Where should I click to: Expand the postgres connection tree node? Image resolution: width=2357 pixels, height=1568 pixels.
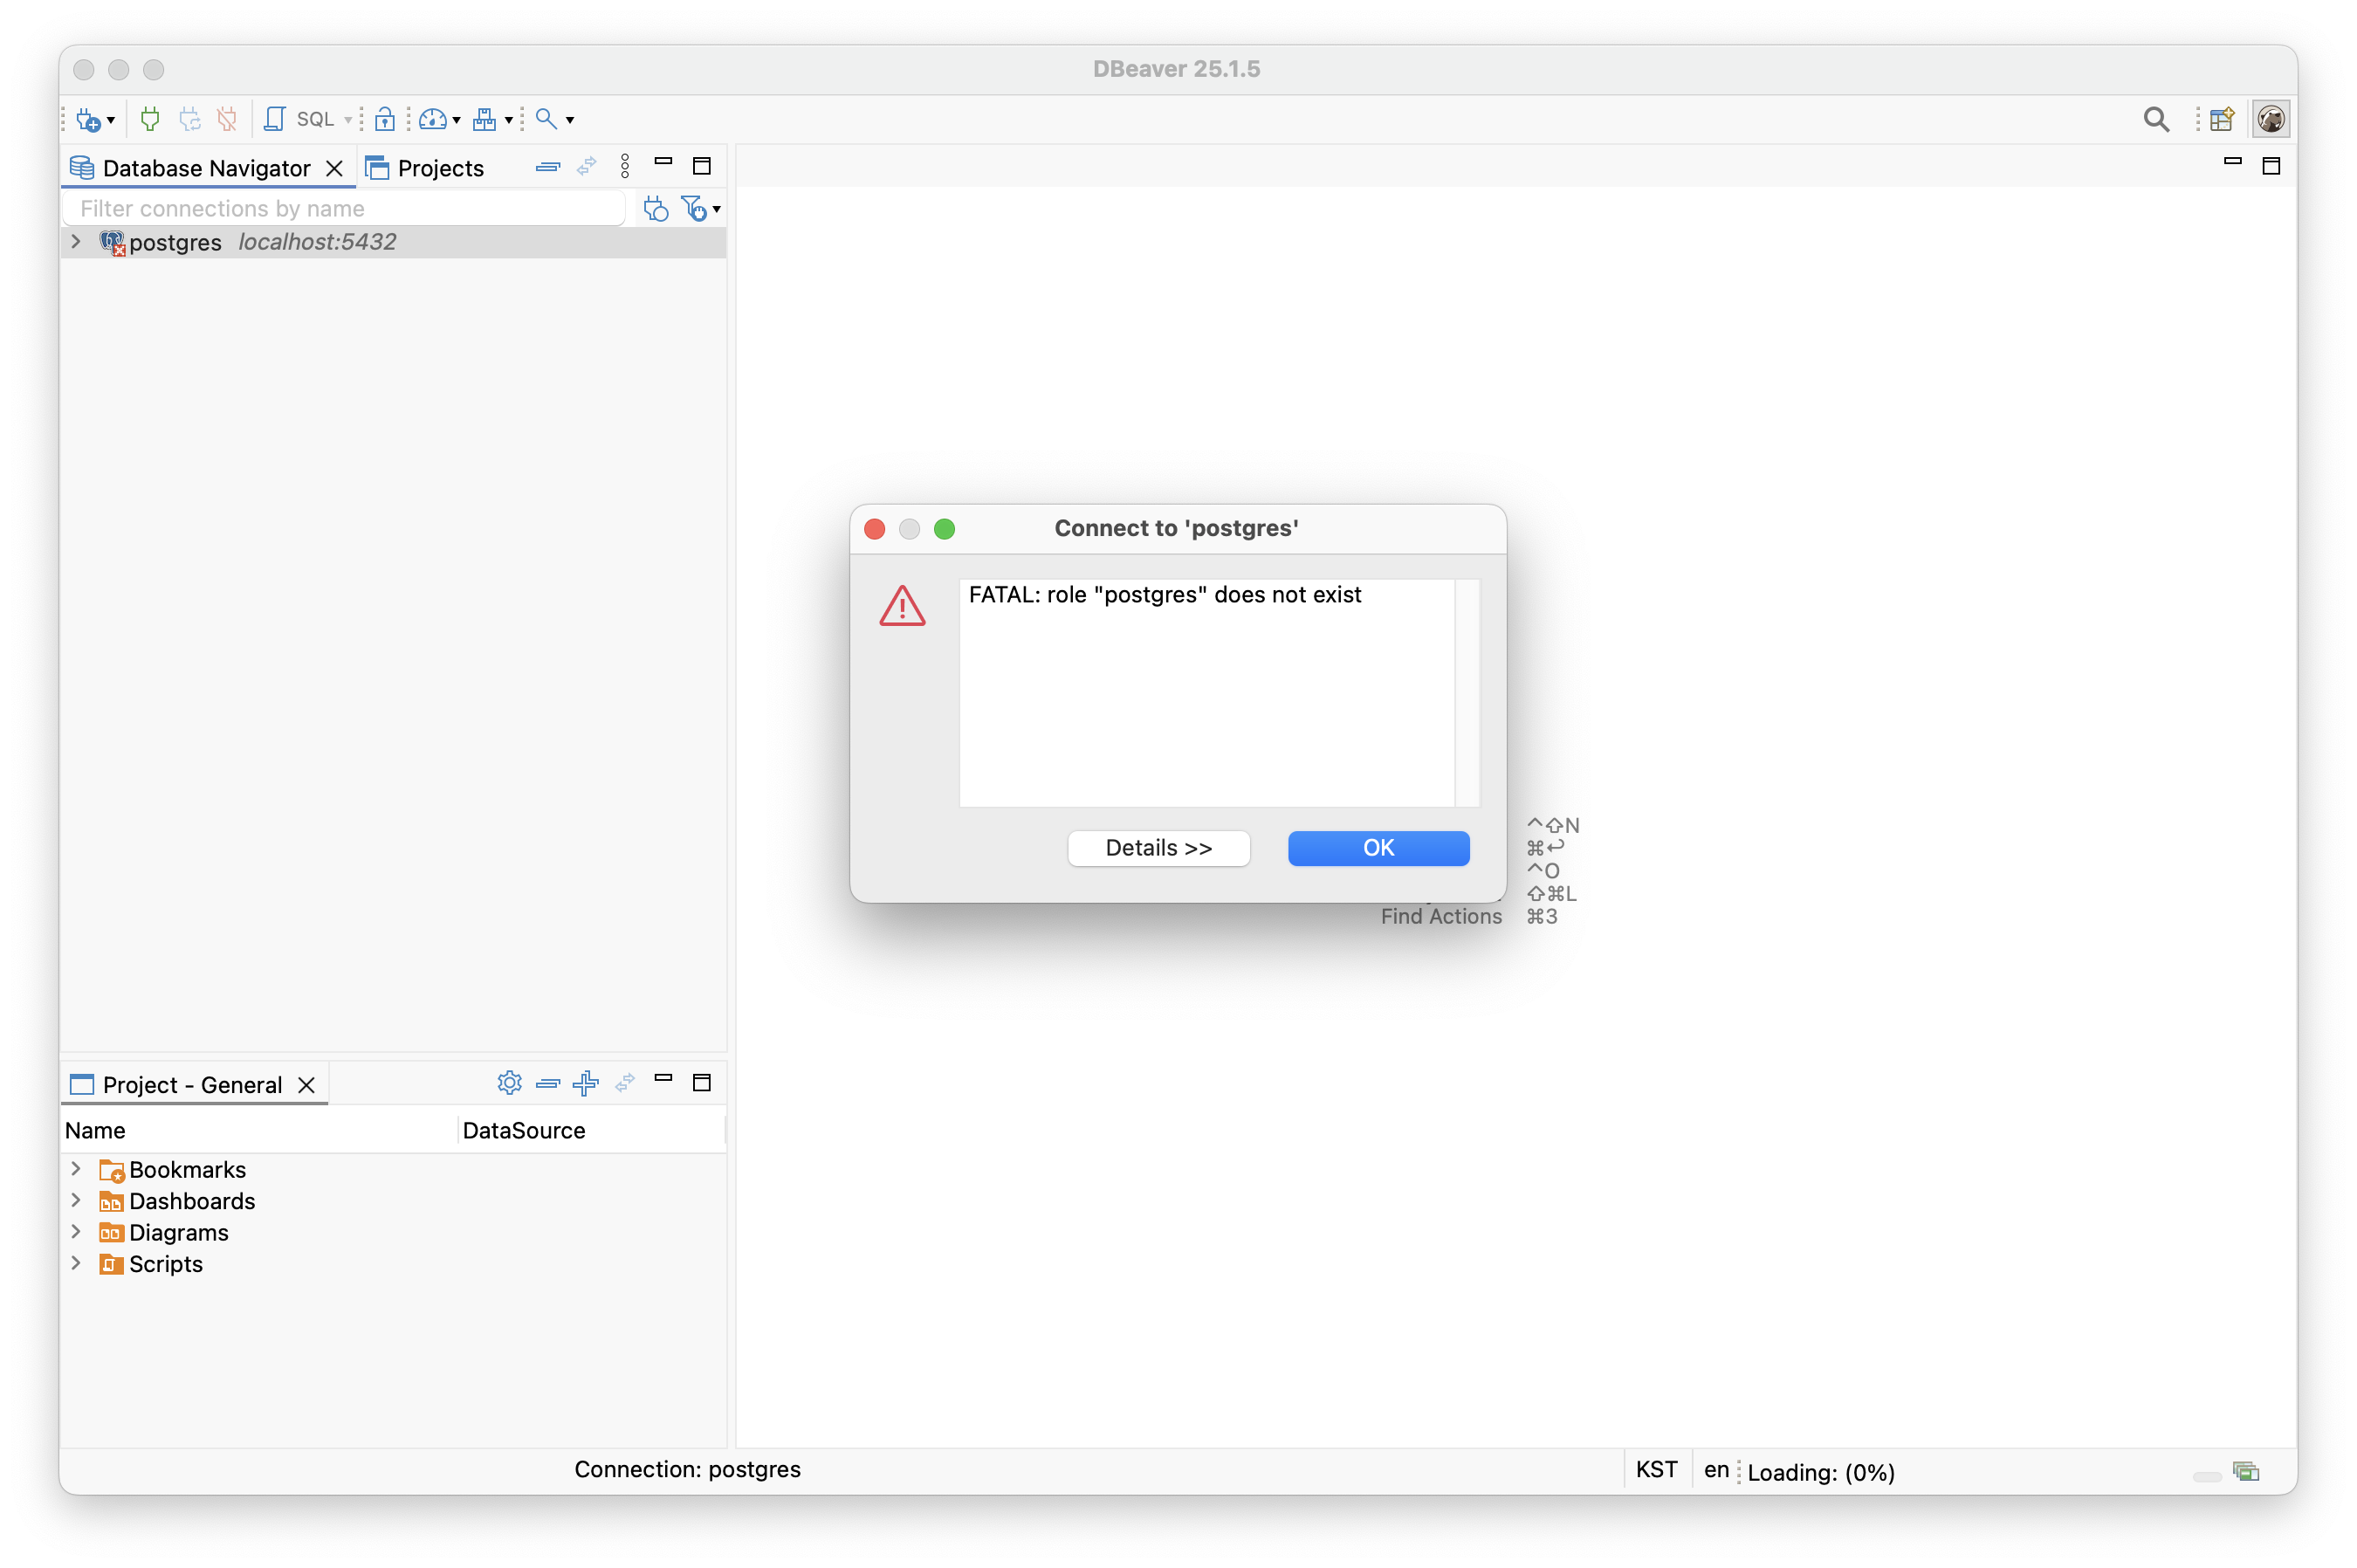coord(76,242)
